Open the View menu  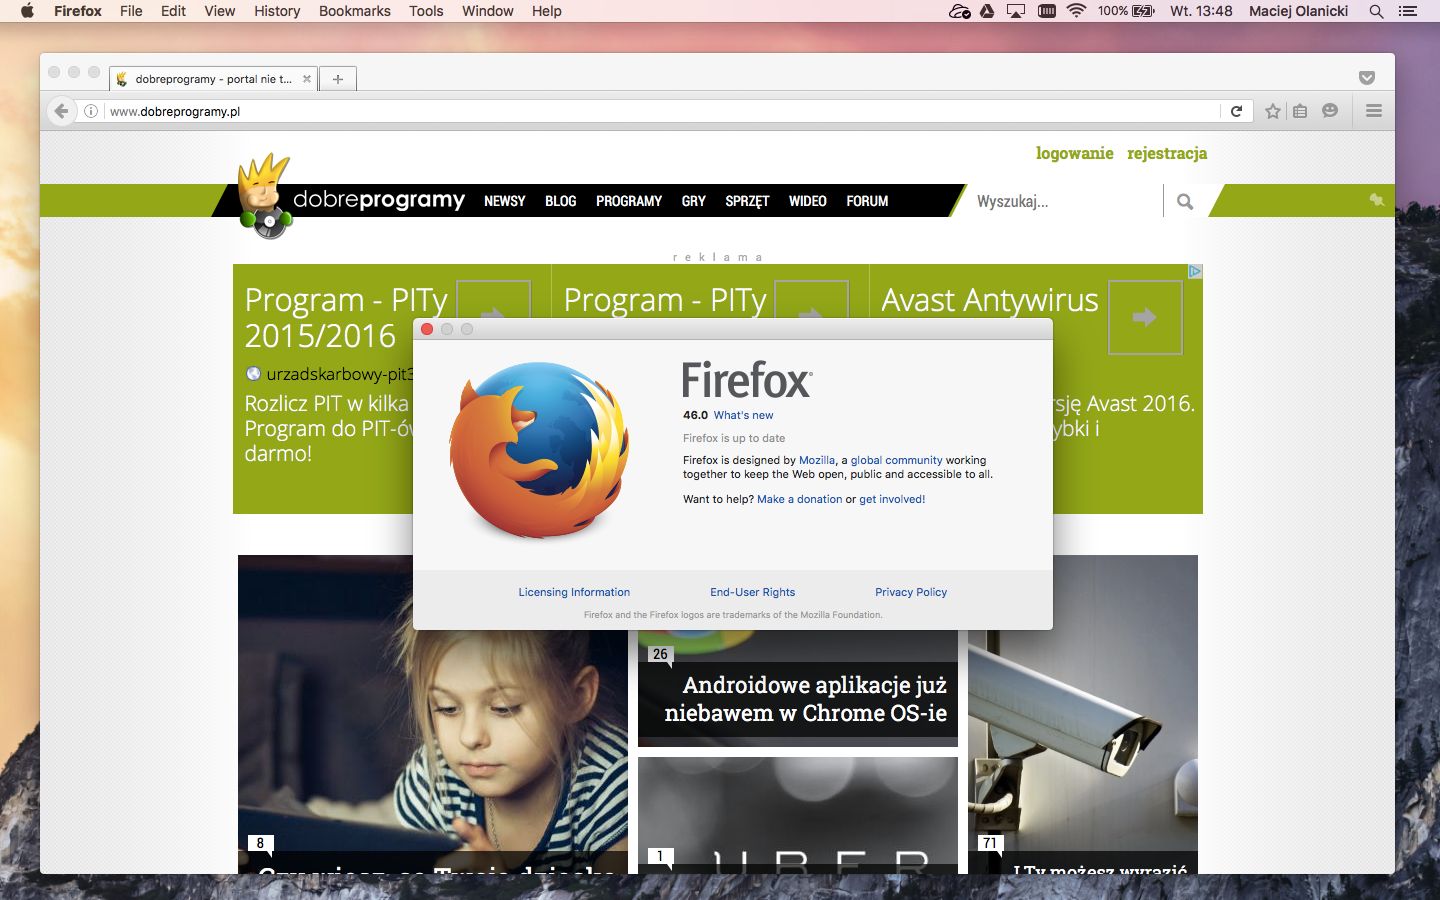click(219, 11)
